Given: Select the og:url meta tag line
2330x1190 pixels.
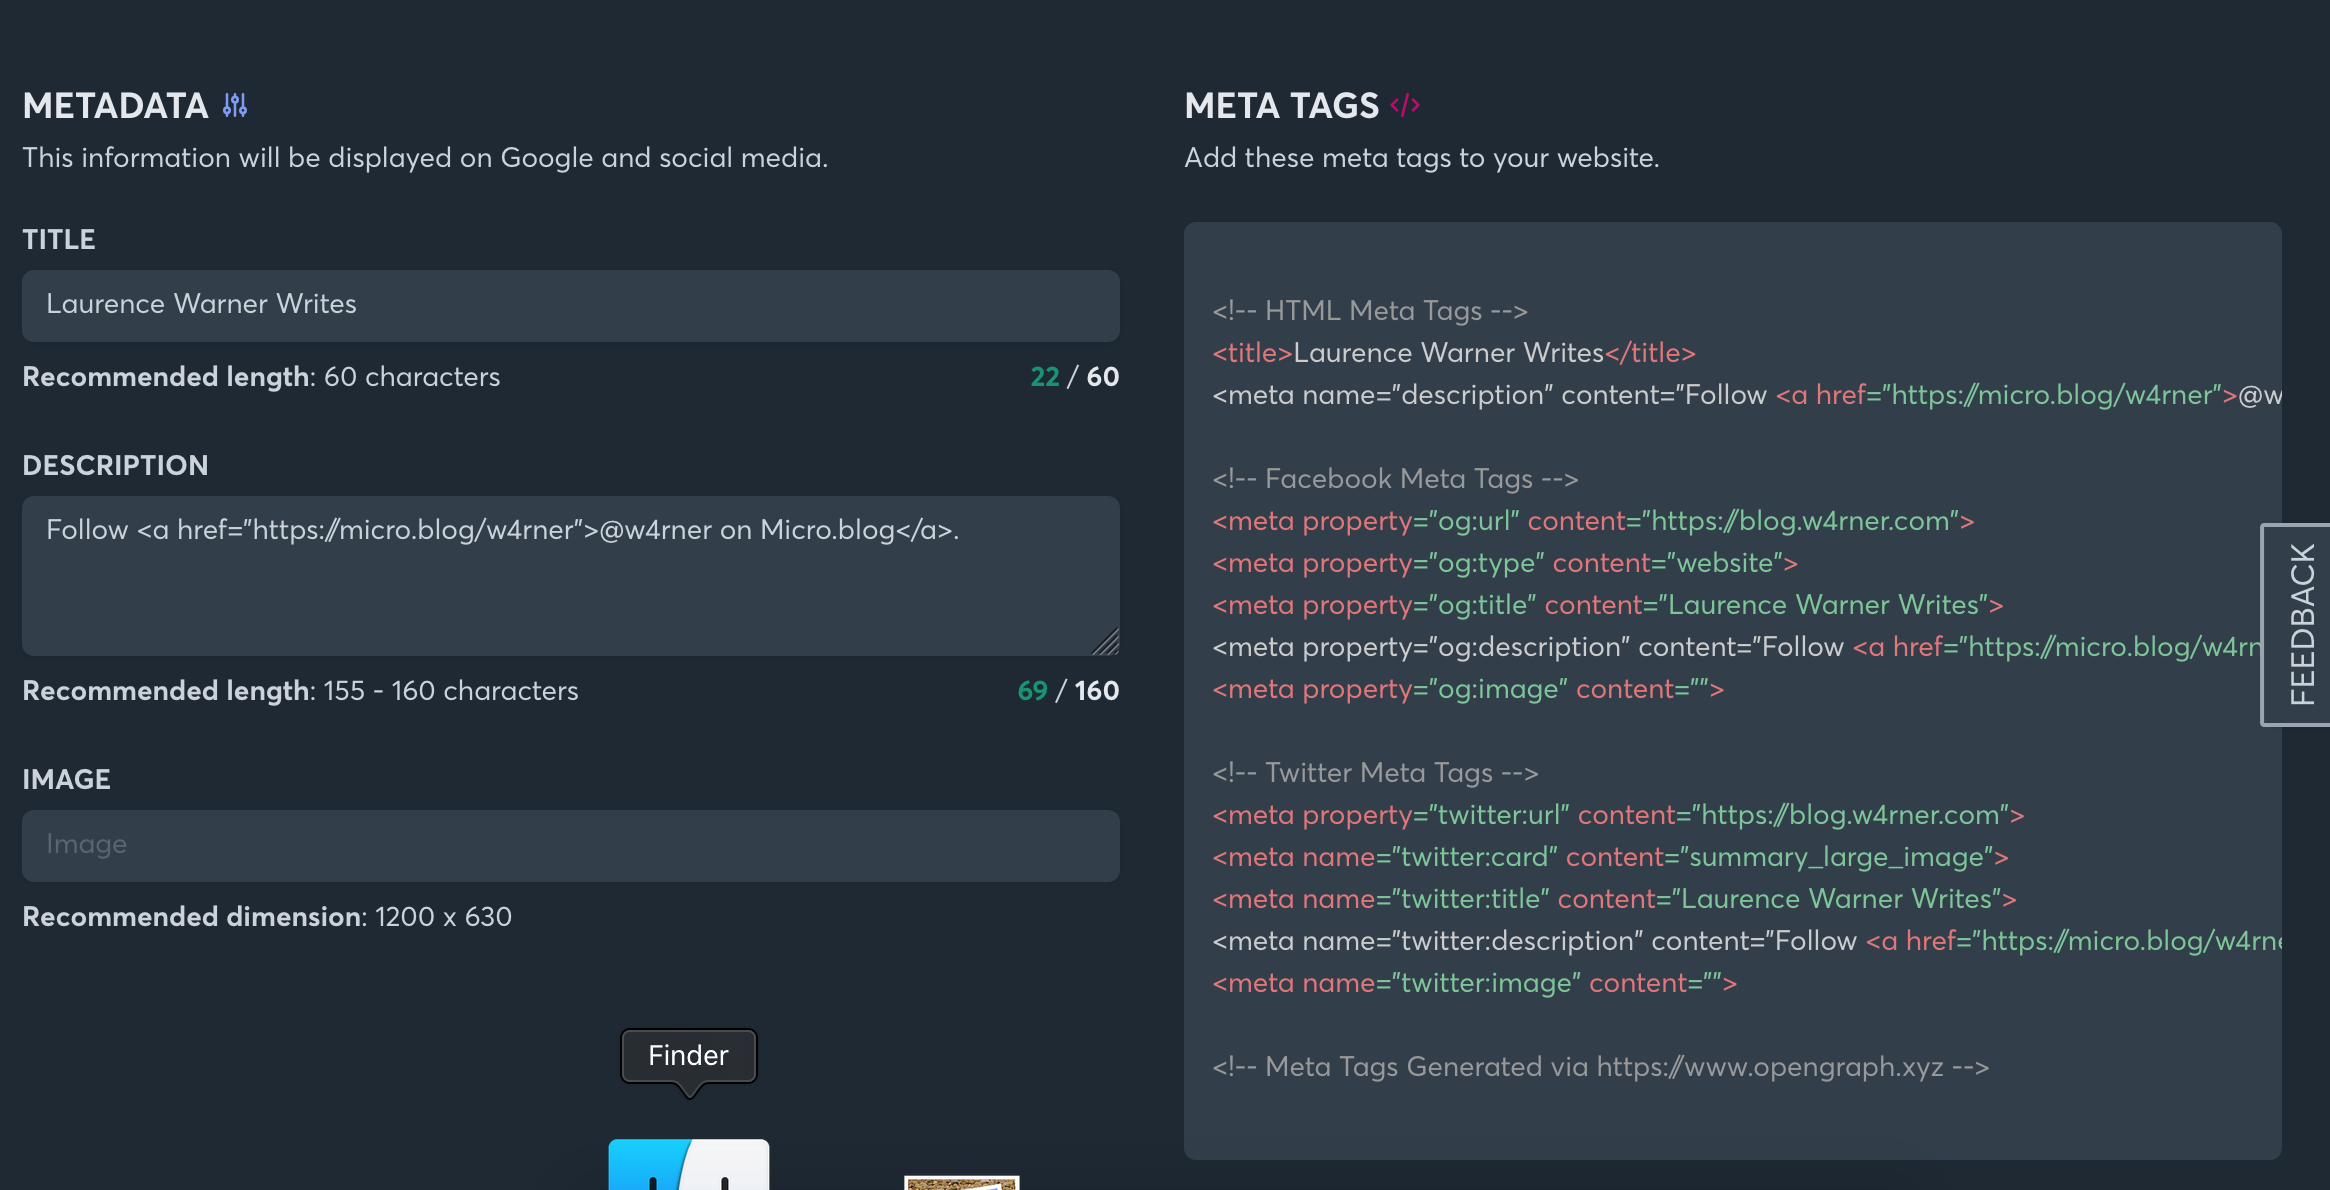Looking at the screenshot, I should coord(1592,521).
